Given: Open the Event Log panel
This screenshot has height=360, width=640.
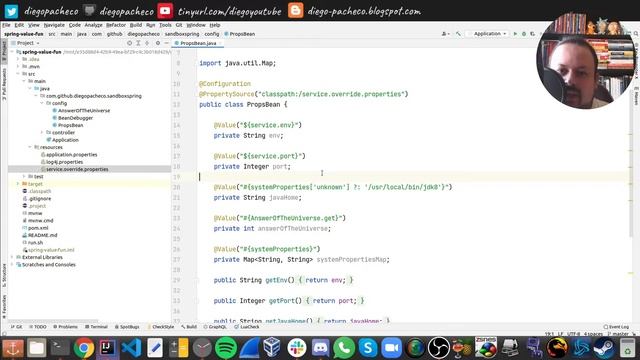Looking at the screenshot, I should click(x=616, y=327).
